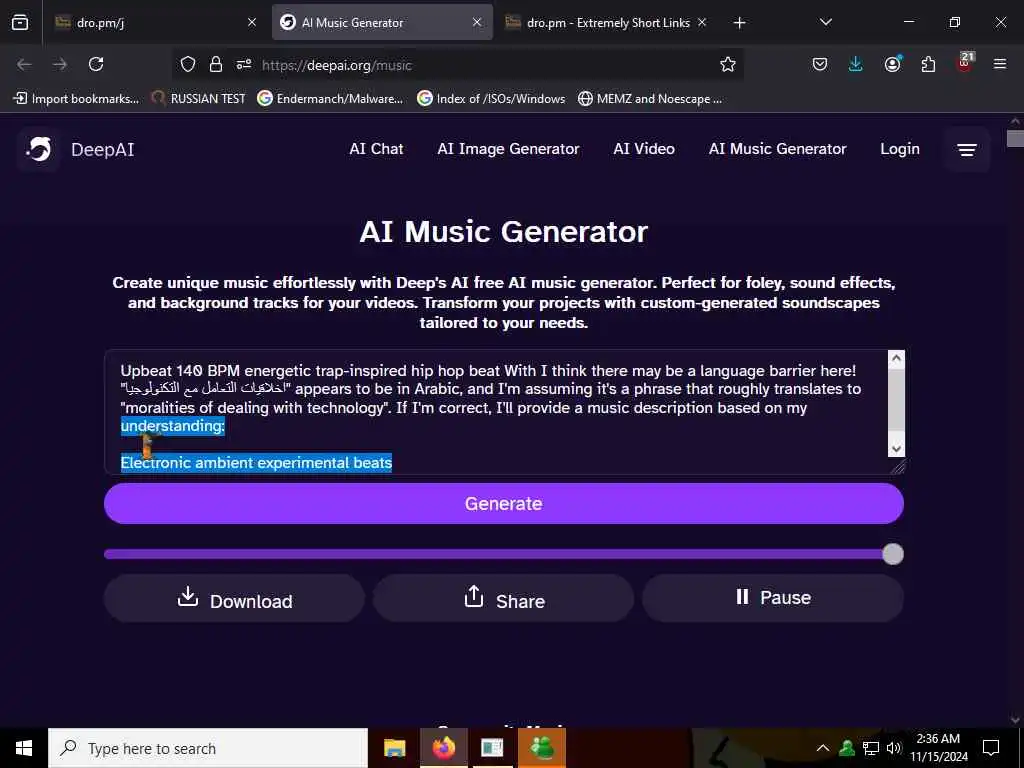Open AI Video nav item
1024x768 pixels.
(x=644, y=149)
